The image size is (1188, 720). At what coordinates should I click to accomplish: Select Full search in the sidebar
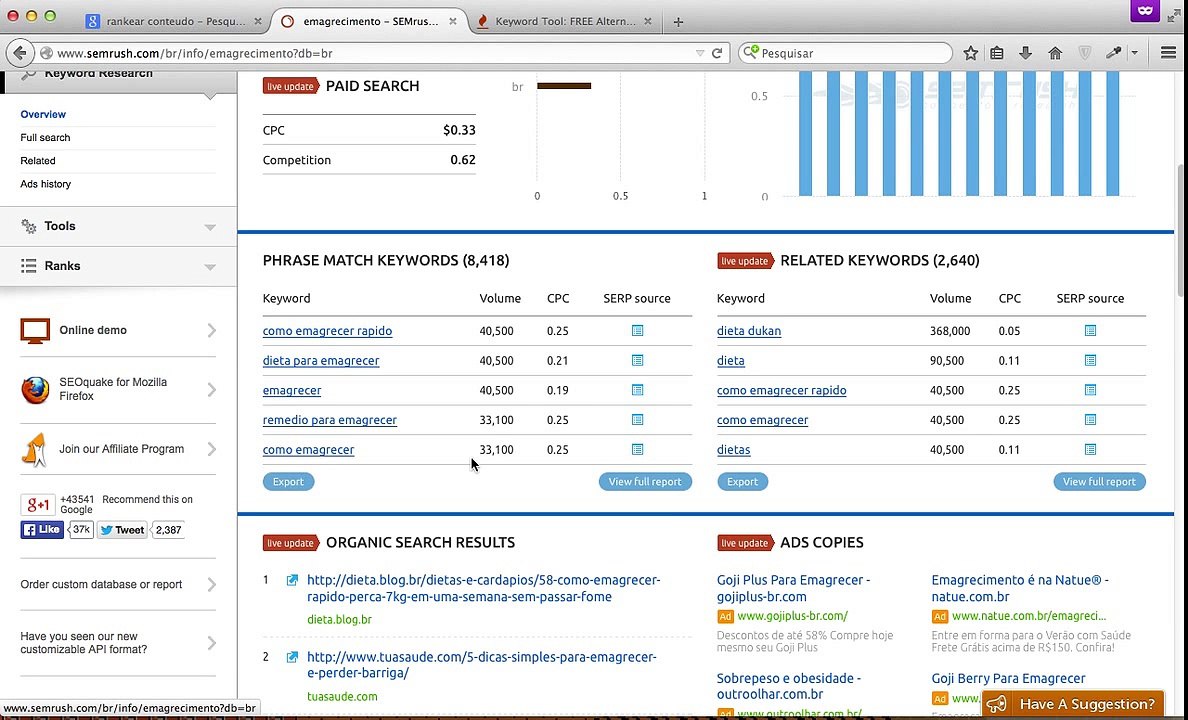45,137
